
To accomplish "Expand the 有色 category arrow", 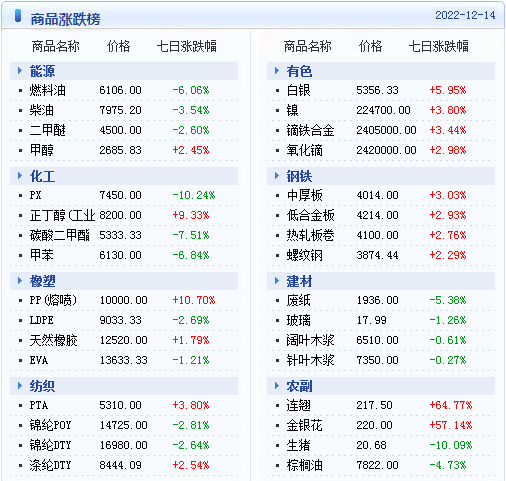I will tap(277, 71).
